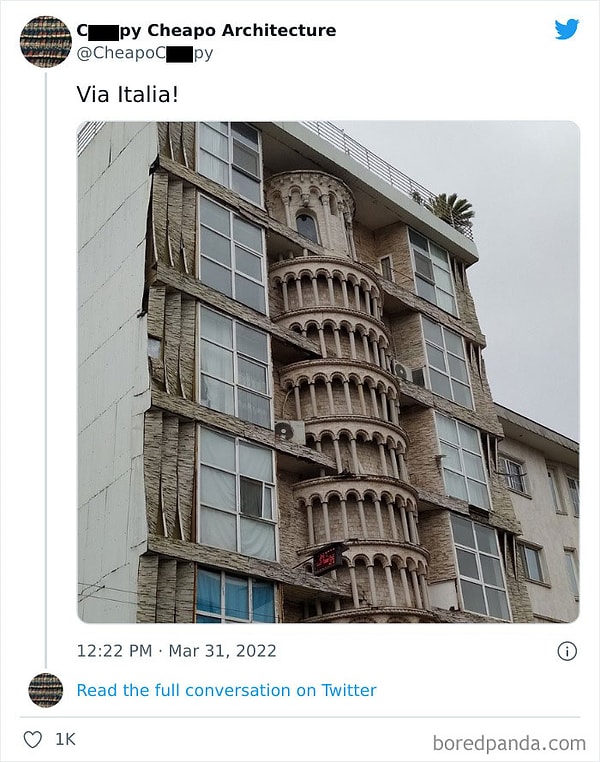Read the full conversation on Twitter
Image resolution: width=600 pixels, height=762 pixels.
[x=226, y=690]
